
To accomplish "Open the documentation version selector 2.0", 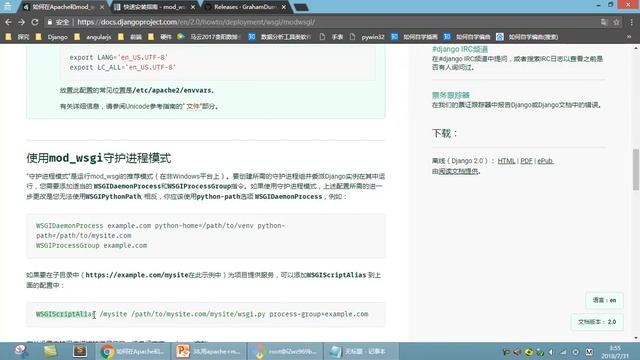I will 597,322.
